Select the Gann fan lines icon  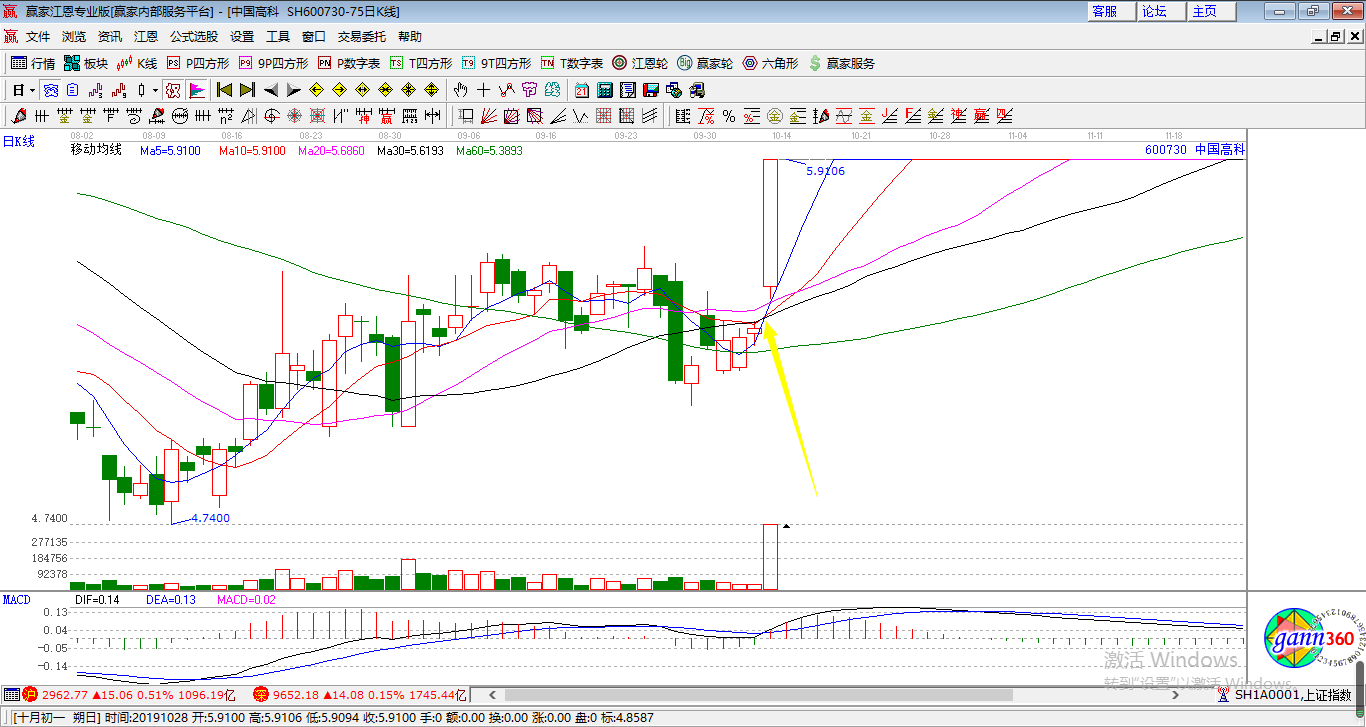point(487,115)
